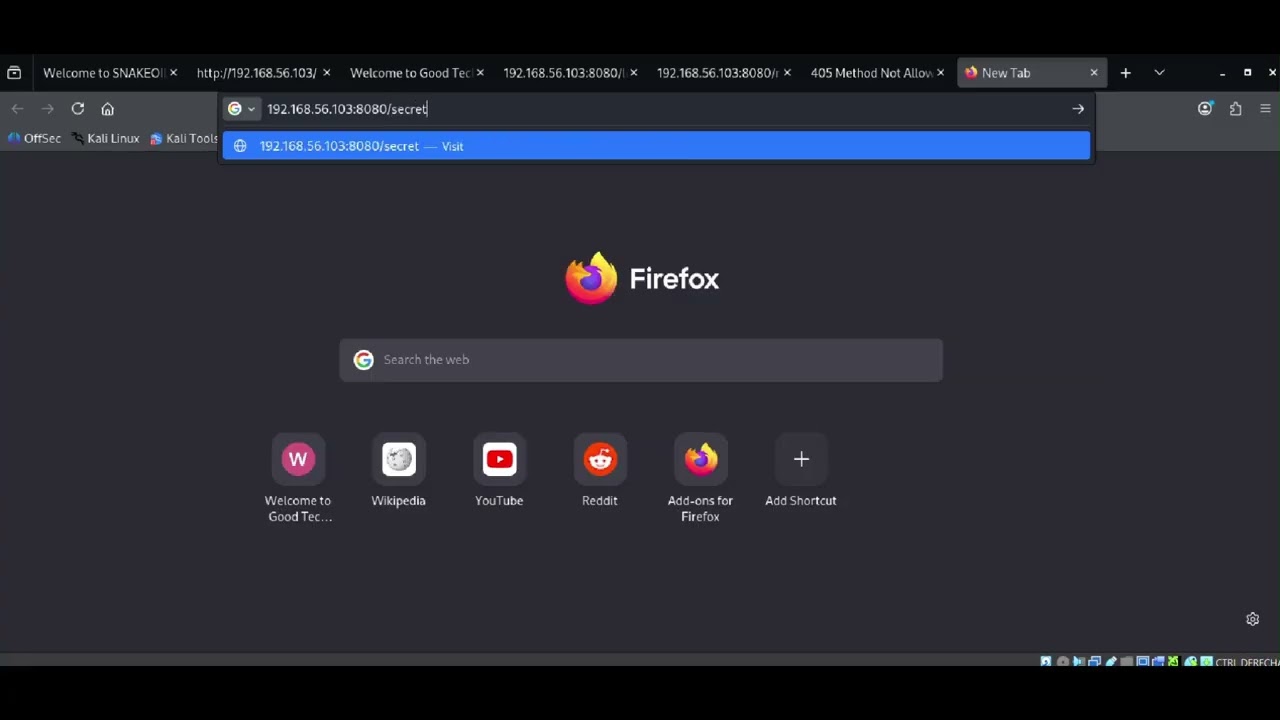Image resolution: width=1280 pixels, height=720 pixels.
Task: Expand the Google search engine selector
Action: click(x=241, y=109)
